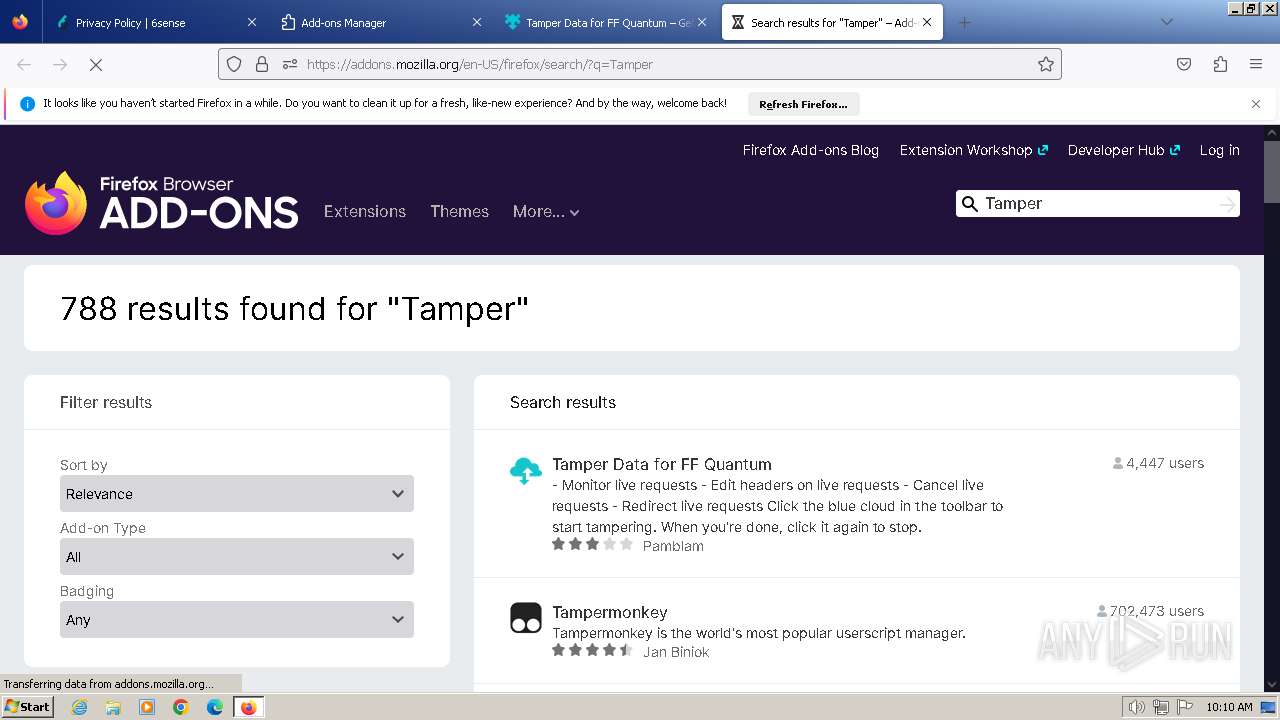Click author name Pamblam
1280x720 pixels.
pyautogui.click(x=673, y=546)
